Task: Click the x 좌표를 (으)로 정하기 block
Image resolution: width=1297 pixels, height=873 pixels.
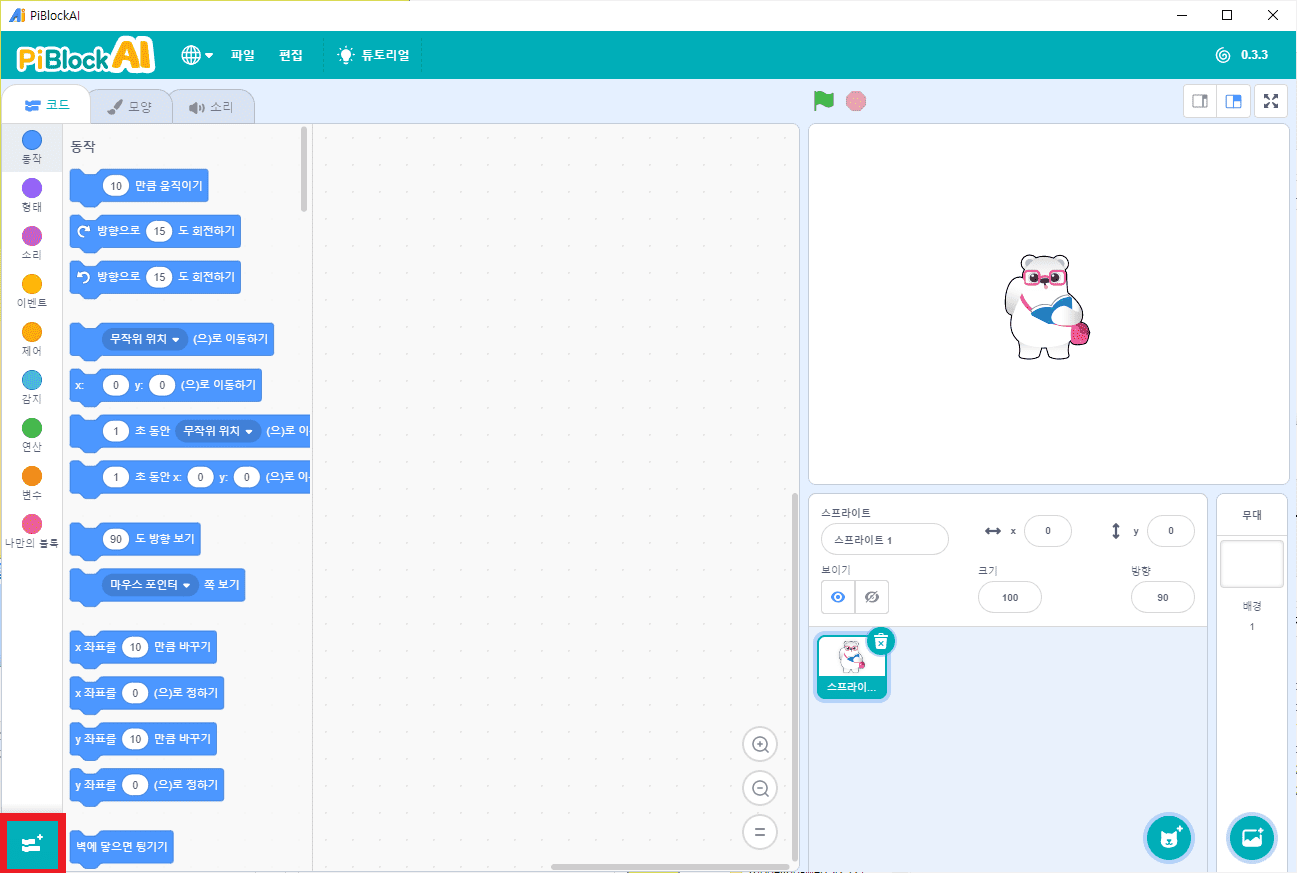Action: (147, 694)
